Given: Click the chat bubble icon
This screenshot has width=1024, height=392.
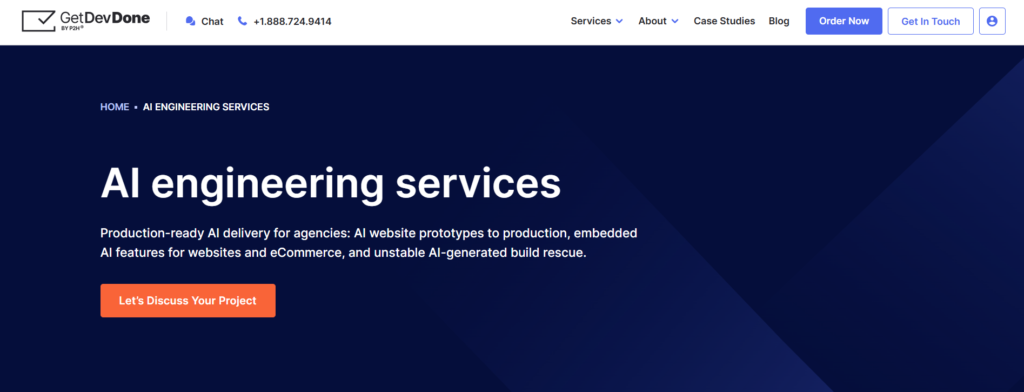Looking at the screenshot, I should (x=190, y=21).
